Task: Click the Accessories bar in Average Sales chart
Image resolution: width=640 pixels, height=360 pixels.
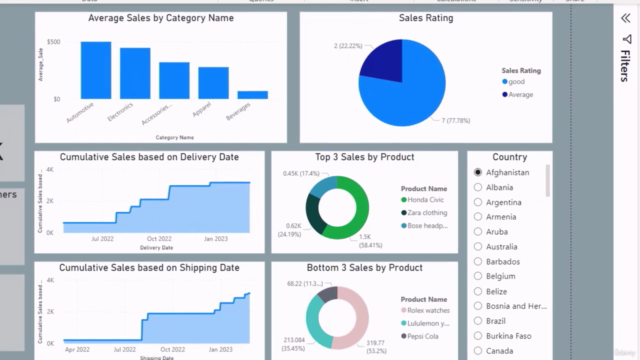Action: click(174, 80)
